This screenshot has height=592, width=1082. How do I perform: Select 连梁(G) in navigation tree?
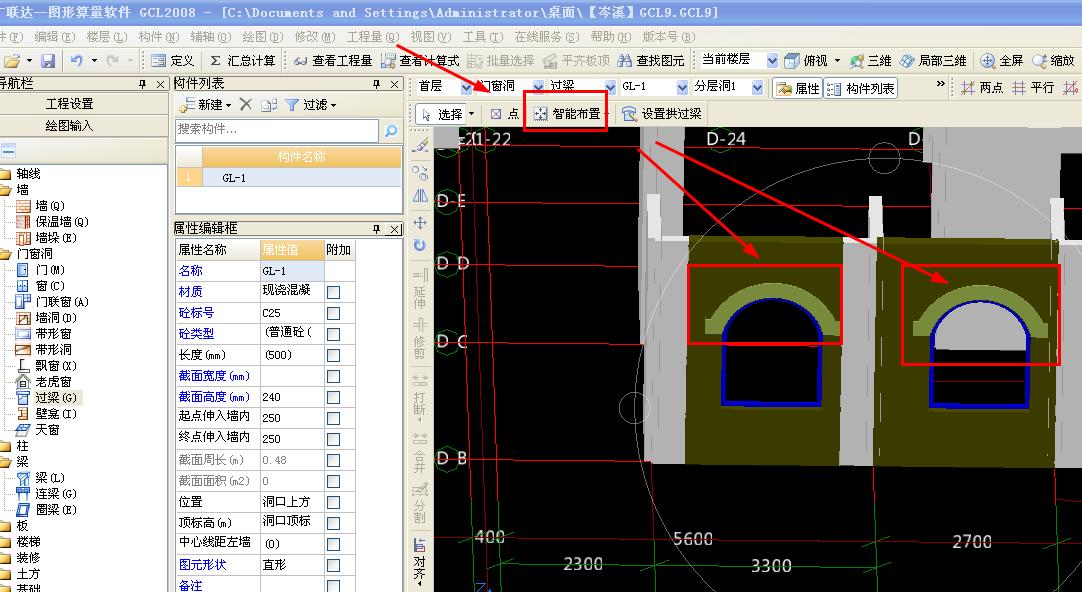[47, 493]
